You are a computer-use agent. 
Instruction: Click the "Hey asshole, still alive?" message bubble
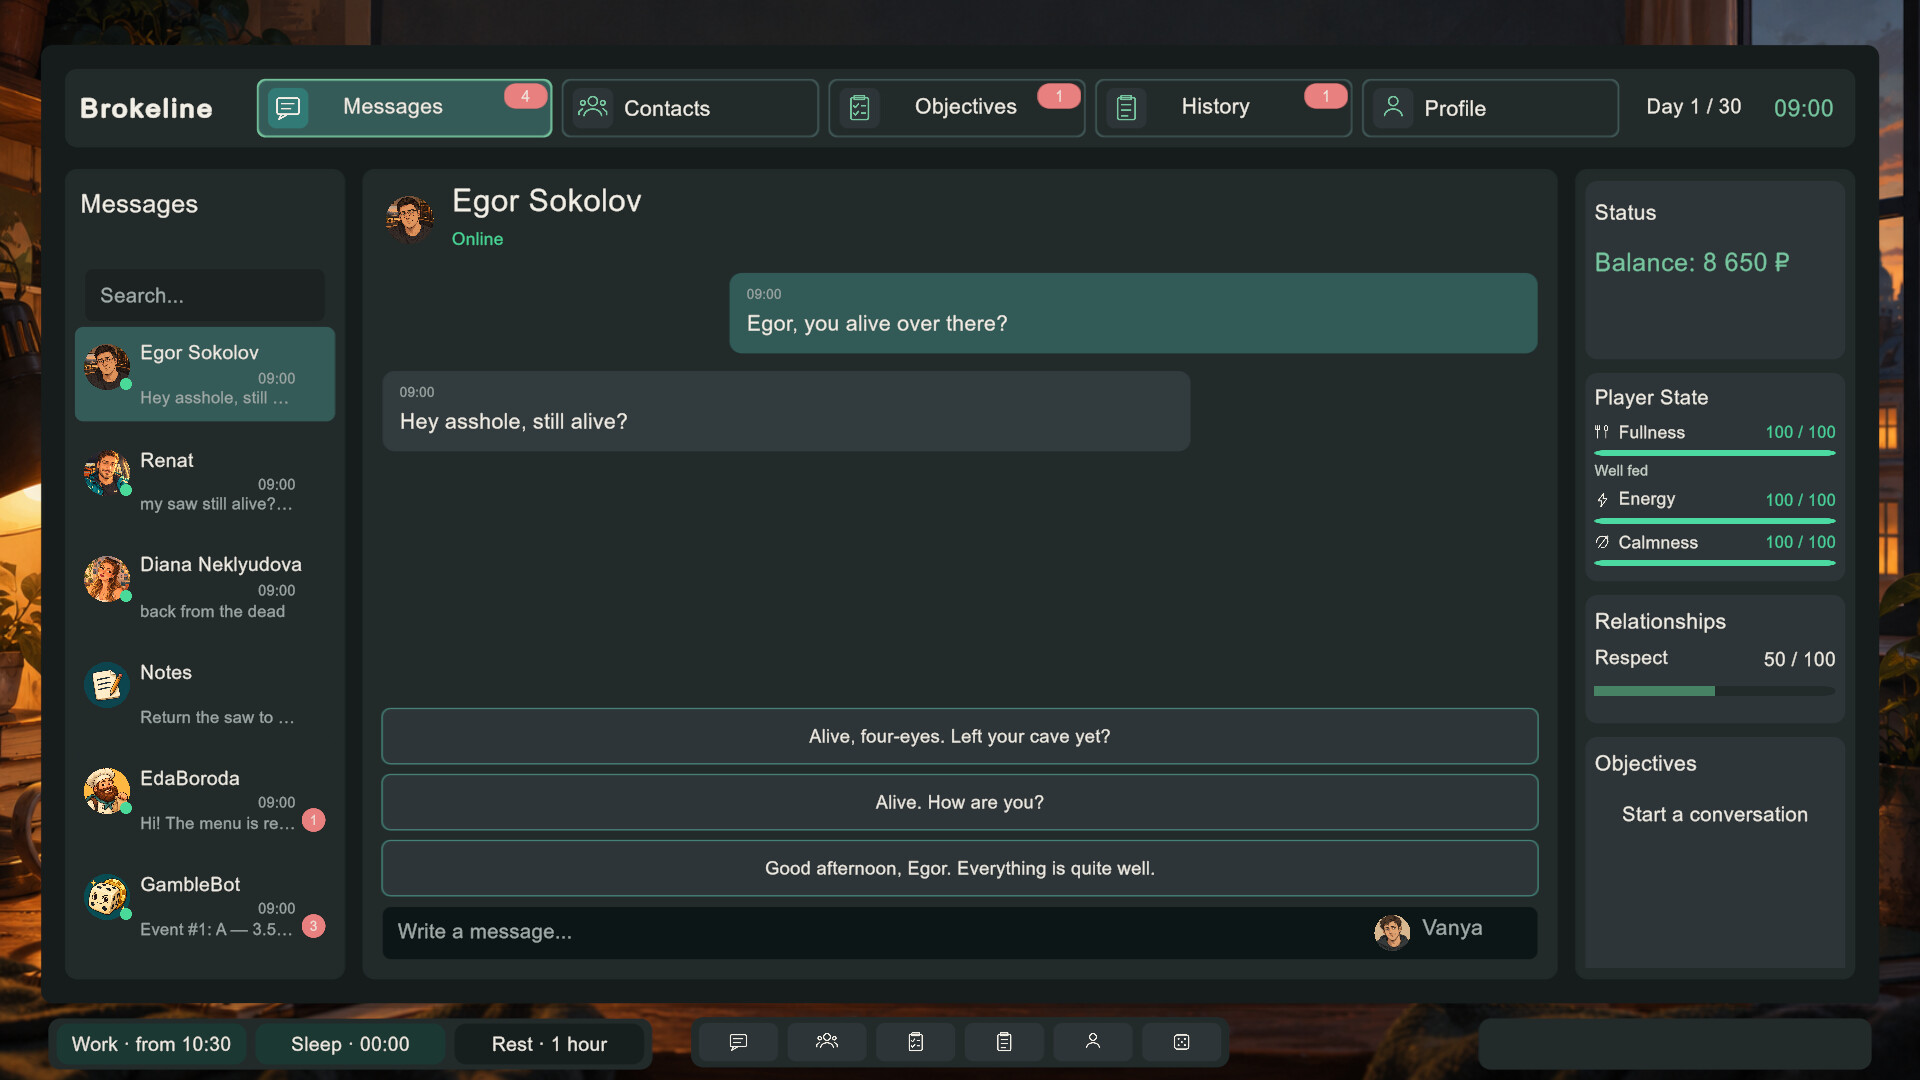tap(786, 411)
